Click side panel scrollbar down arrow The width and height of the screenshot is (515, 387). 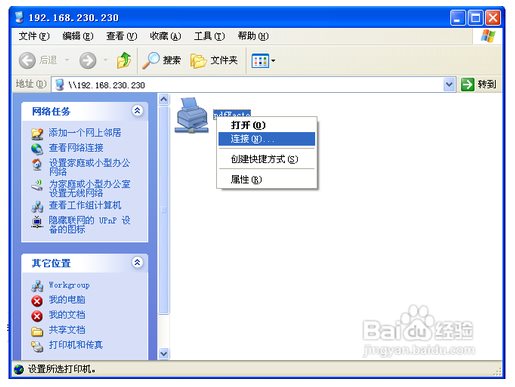(x=163, y=354)
